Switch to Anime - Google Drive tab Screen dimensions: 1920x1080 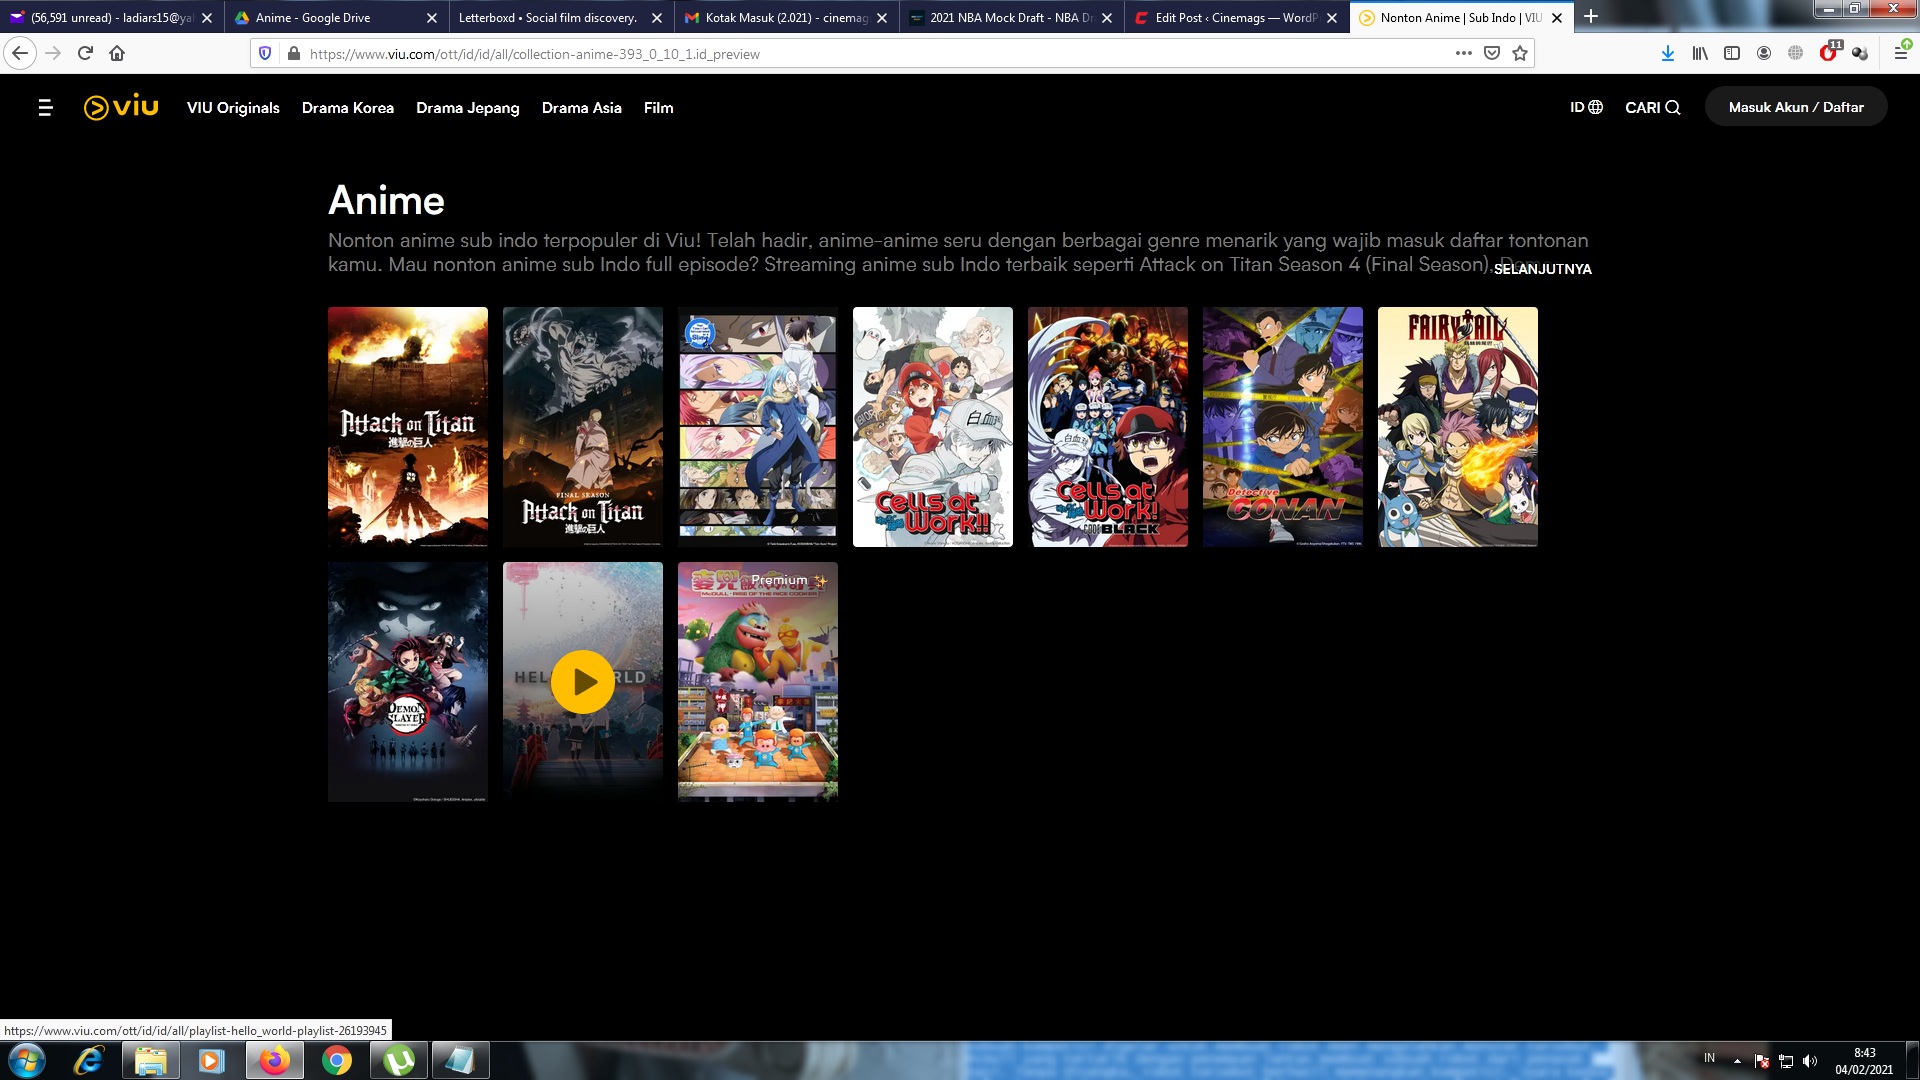337,17
